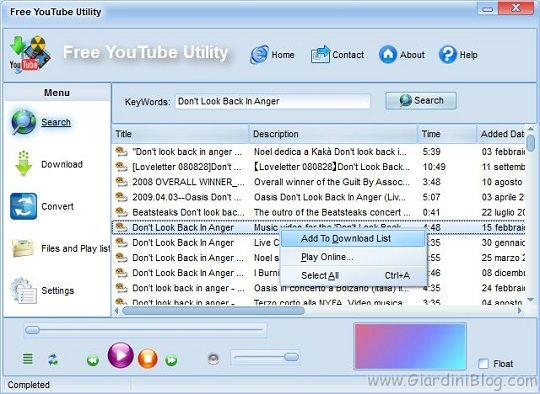Image resolution: width=540 pixels, height=394 pixels.
Task: Select 'Don't look back in anger - ...' row at 4:35
Action: click(x=319, y=288)
